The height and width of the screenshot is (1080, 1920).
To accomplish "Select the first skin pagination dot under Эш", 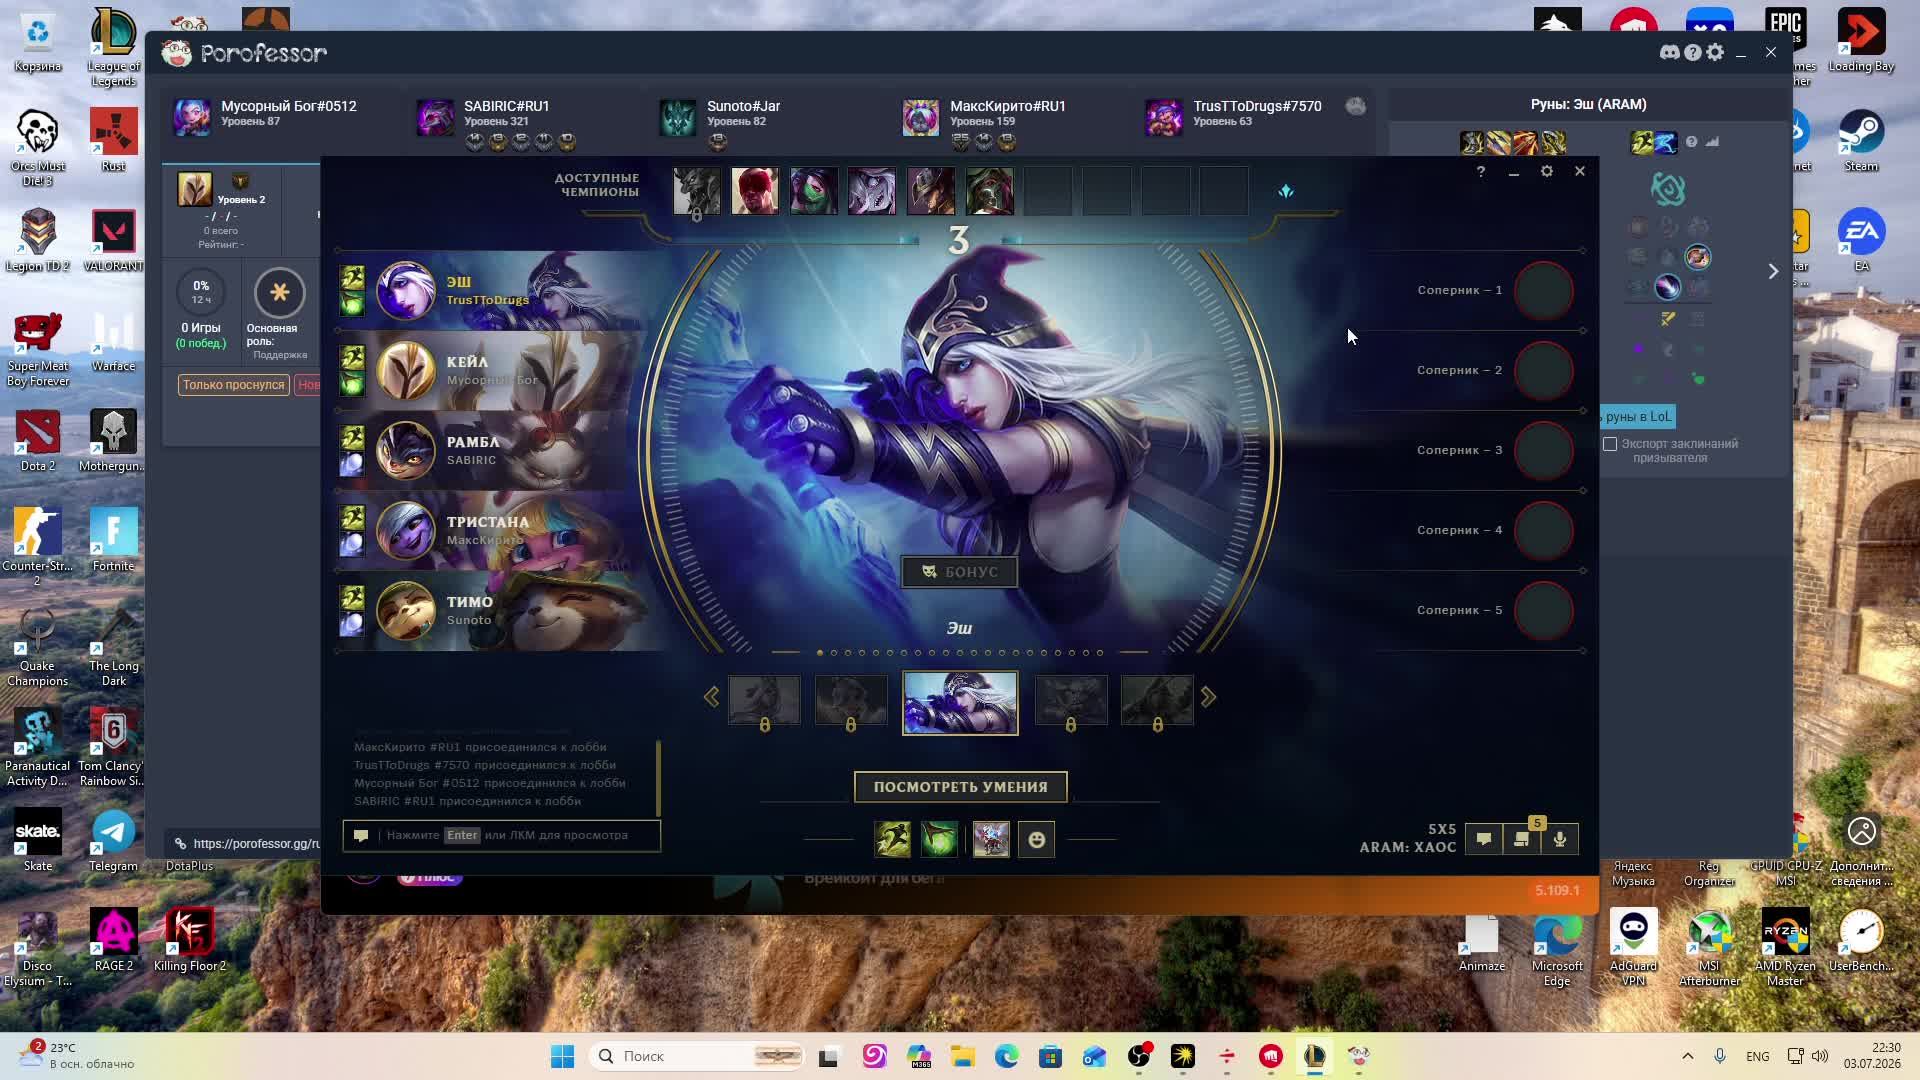I will (820, 653).
